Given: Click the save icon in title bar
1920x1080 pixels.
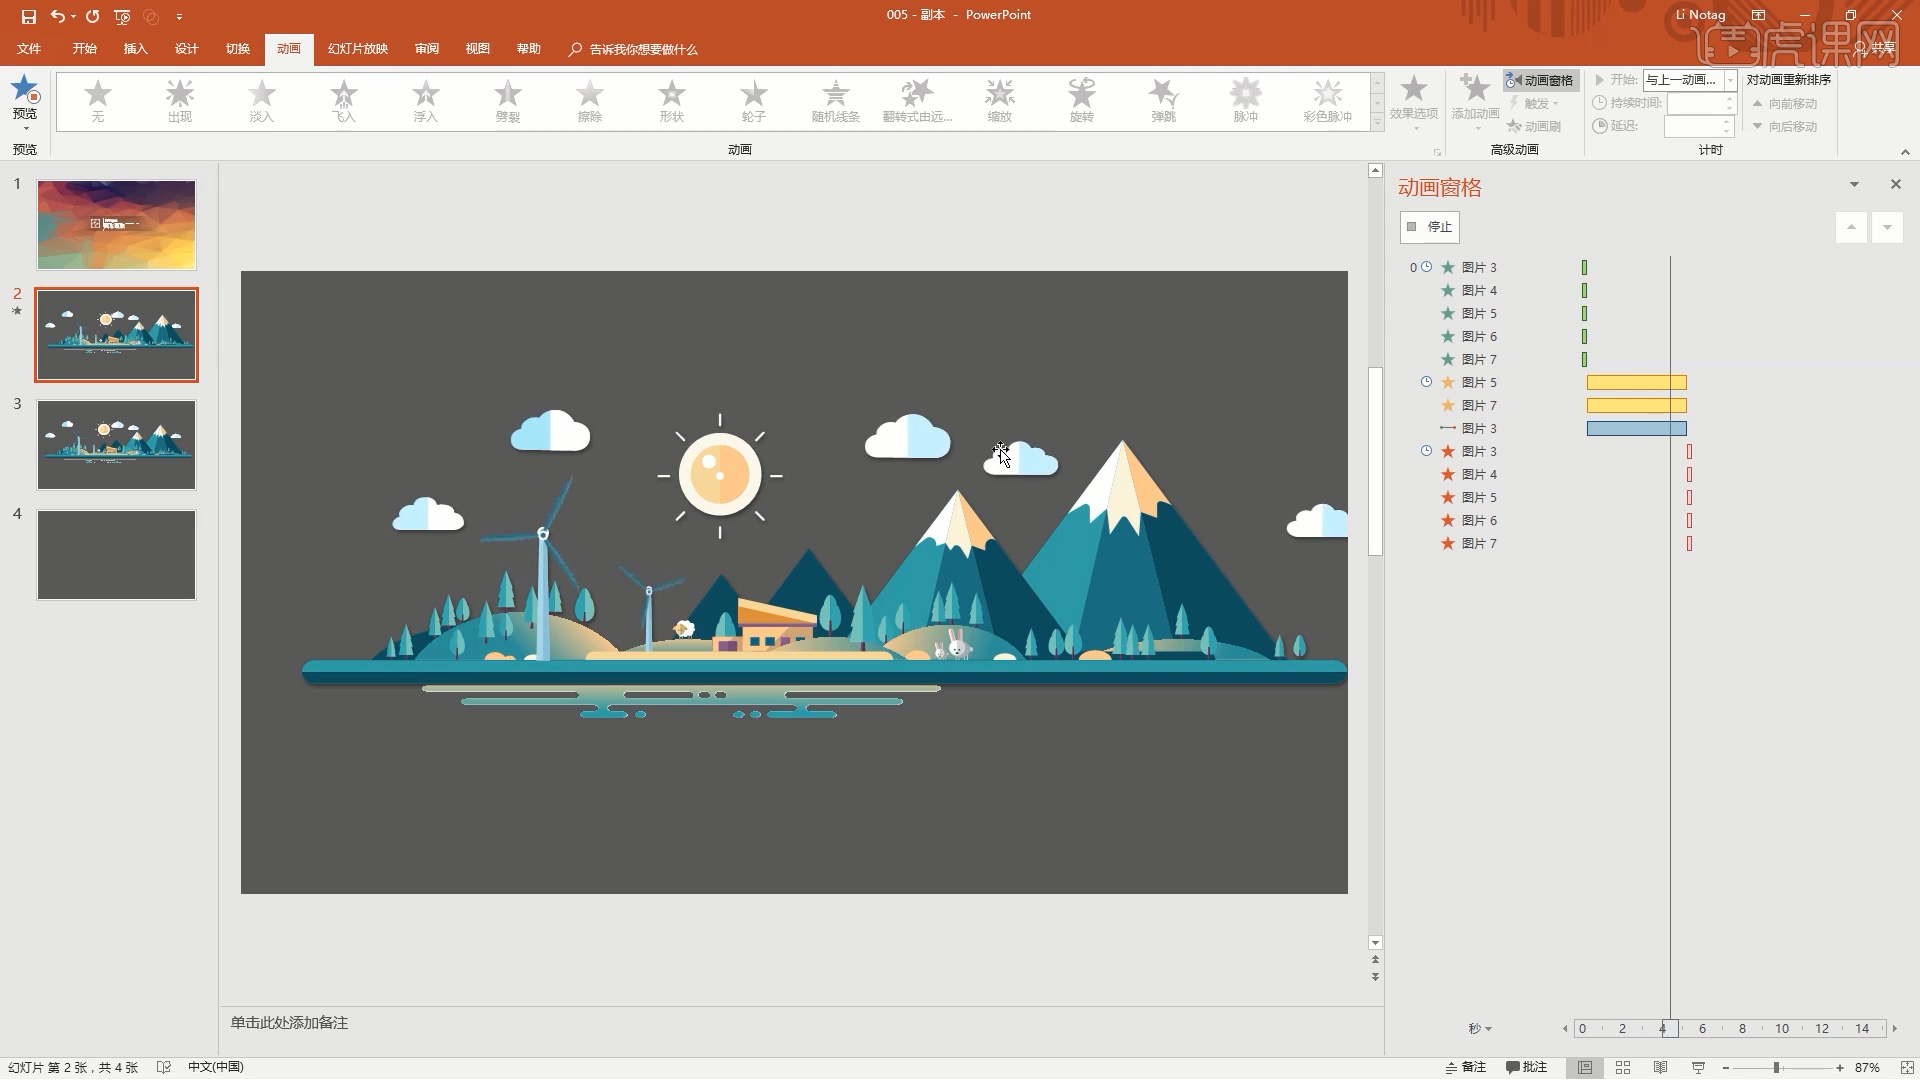Looking at the screenshot, I should coord(28,16).
